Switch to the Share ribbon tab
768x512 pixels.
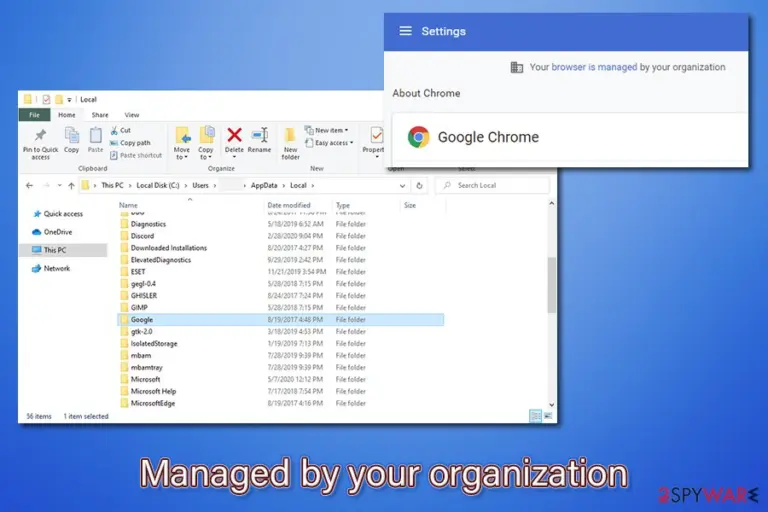coord(100,115)
